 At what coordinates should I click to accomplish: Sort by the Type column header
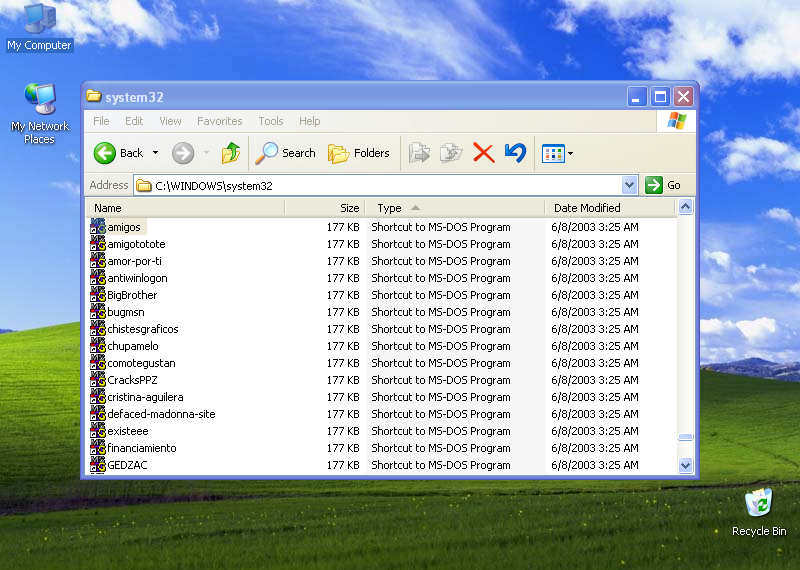(x=455, y=208)
